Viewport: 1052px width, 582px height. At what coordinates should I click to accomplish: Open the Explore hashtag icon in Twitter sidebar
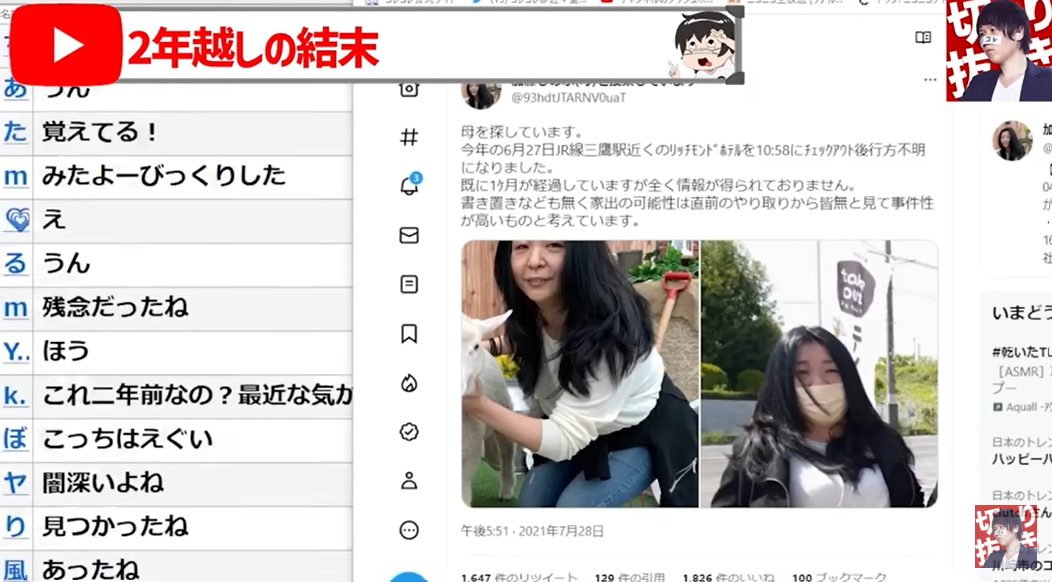tap(409, 138)
